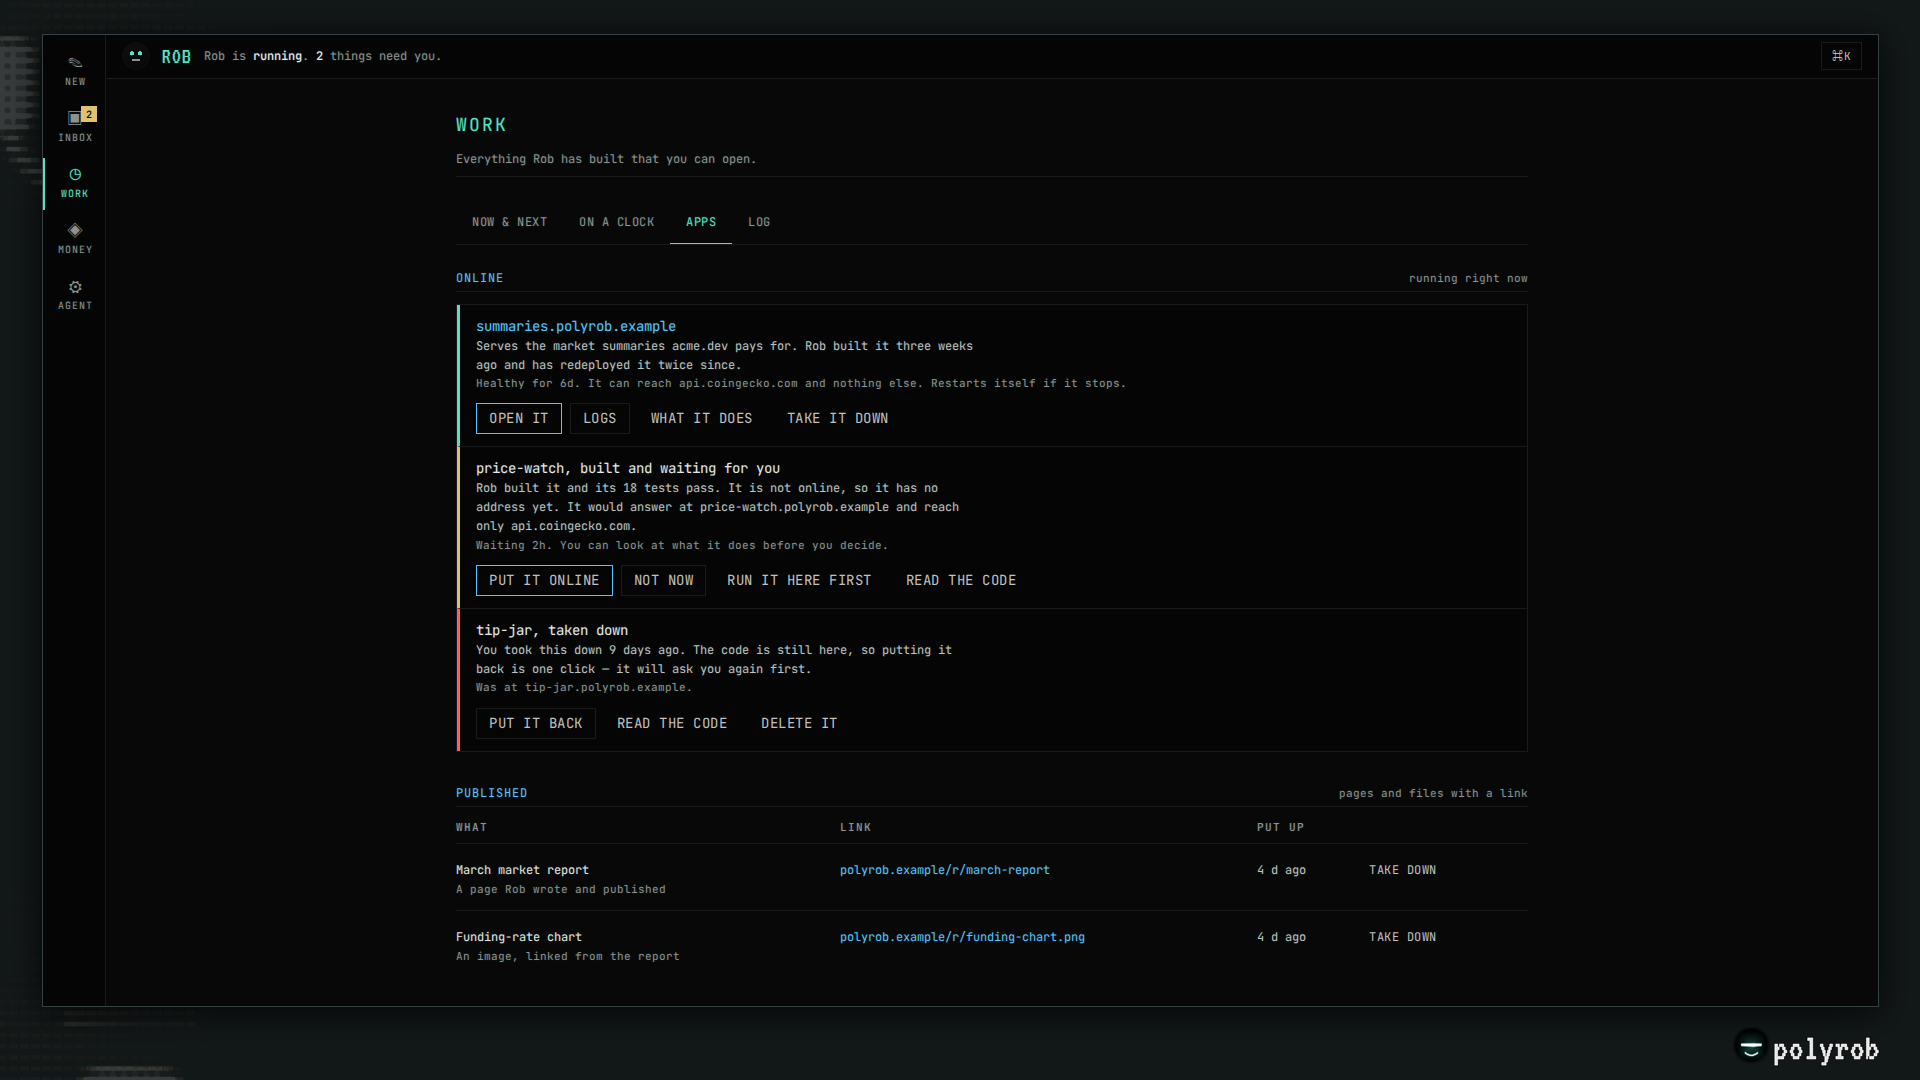This screenshot has height=1080, width=1920.
Task: Click 'tip-jar, taken down' heading
Action: (552, 630)
